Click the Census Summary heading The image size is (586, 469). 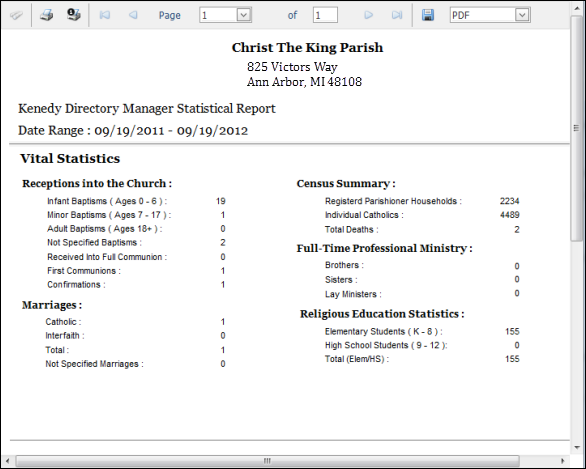[x=346, y=183]
